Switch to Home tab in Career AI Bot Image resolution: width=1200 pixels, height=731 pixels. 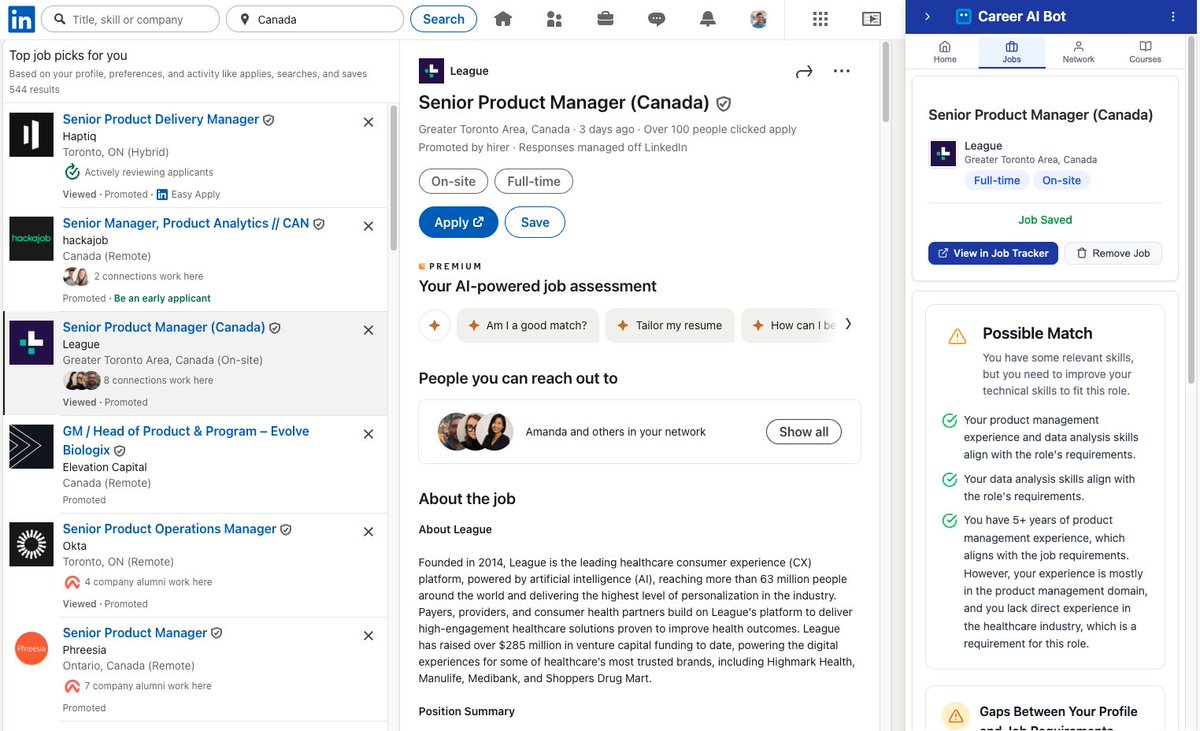click(945, 52)
